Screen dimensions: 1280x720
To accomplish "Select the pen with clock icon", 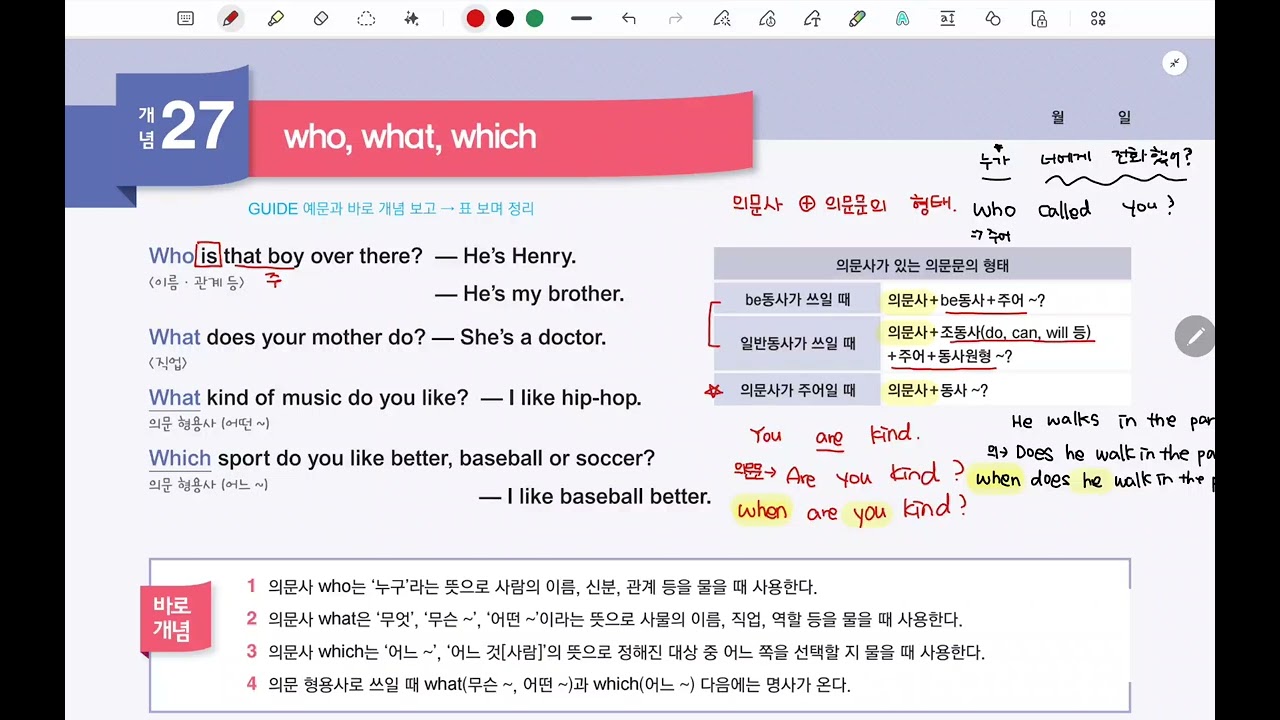I will (767, 18).
